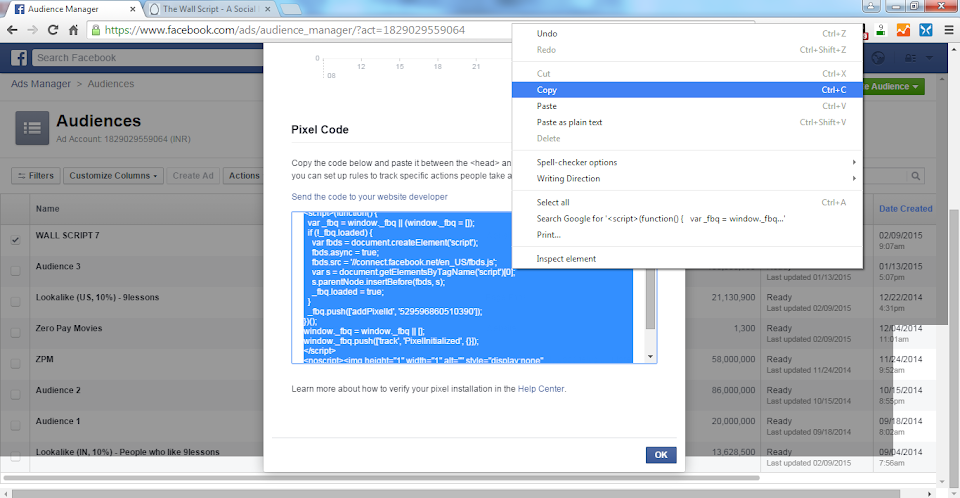
Task: Open the Help Center link
Action: [541, 389]
